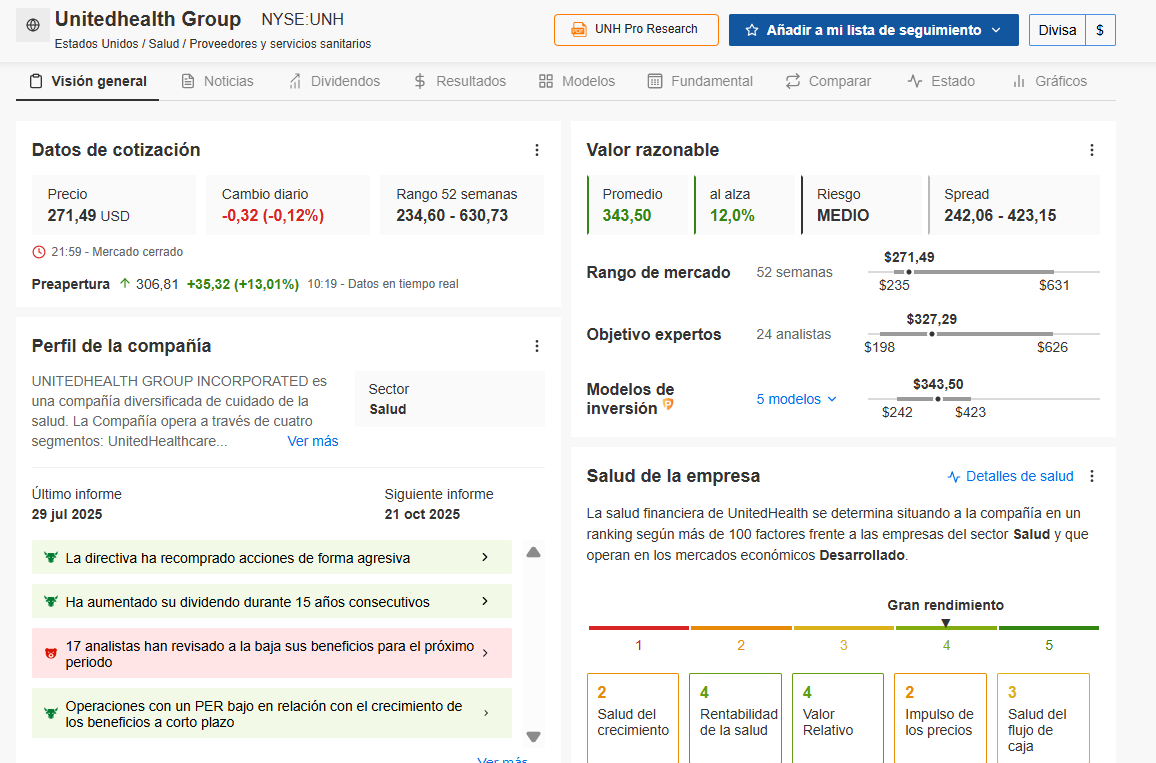Click the insights list scroll up arrow
The width and height of the screenshot is (1156, 763).
(534, 552)
